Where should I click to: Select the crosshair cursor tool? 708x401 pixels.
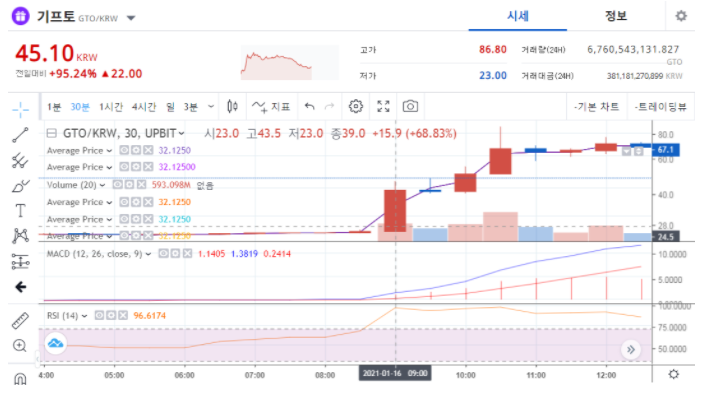pos(20,109)
